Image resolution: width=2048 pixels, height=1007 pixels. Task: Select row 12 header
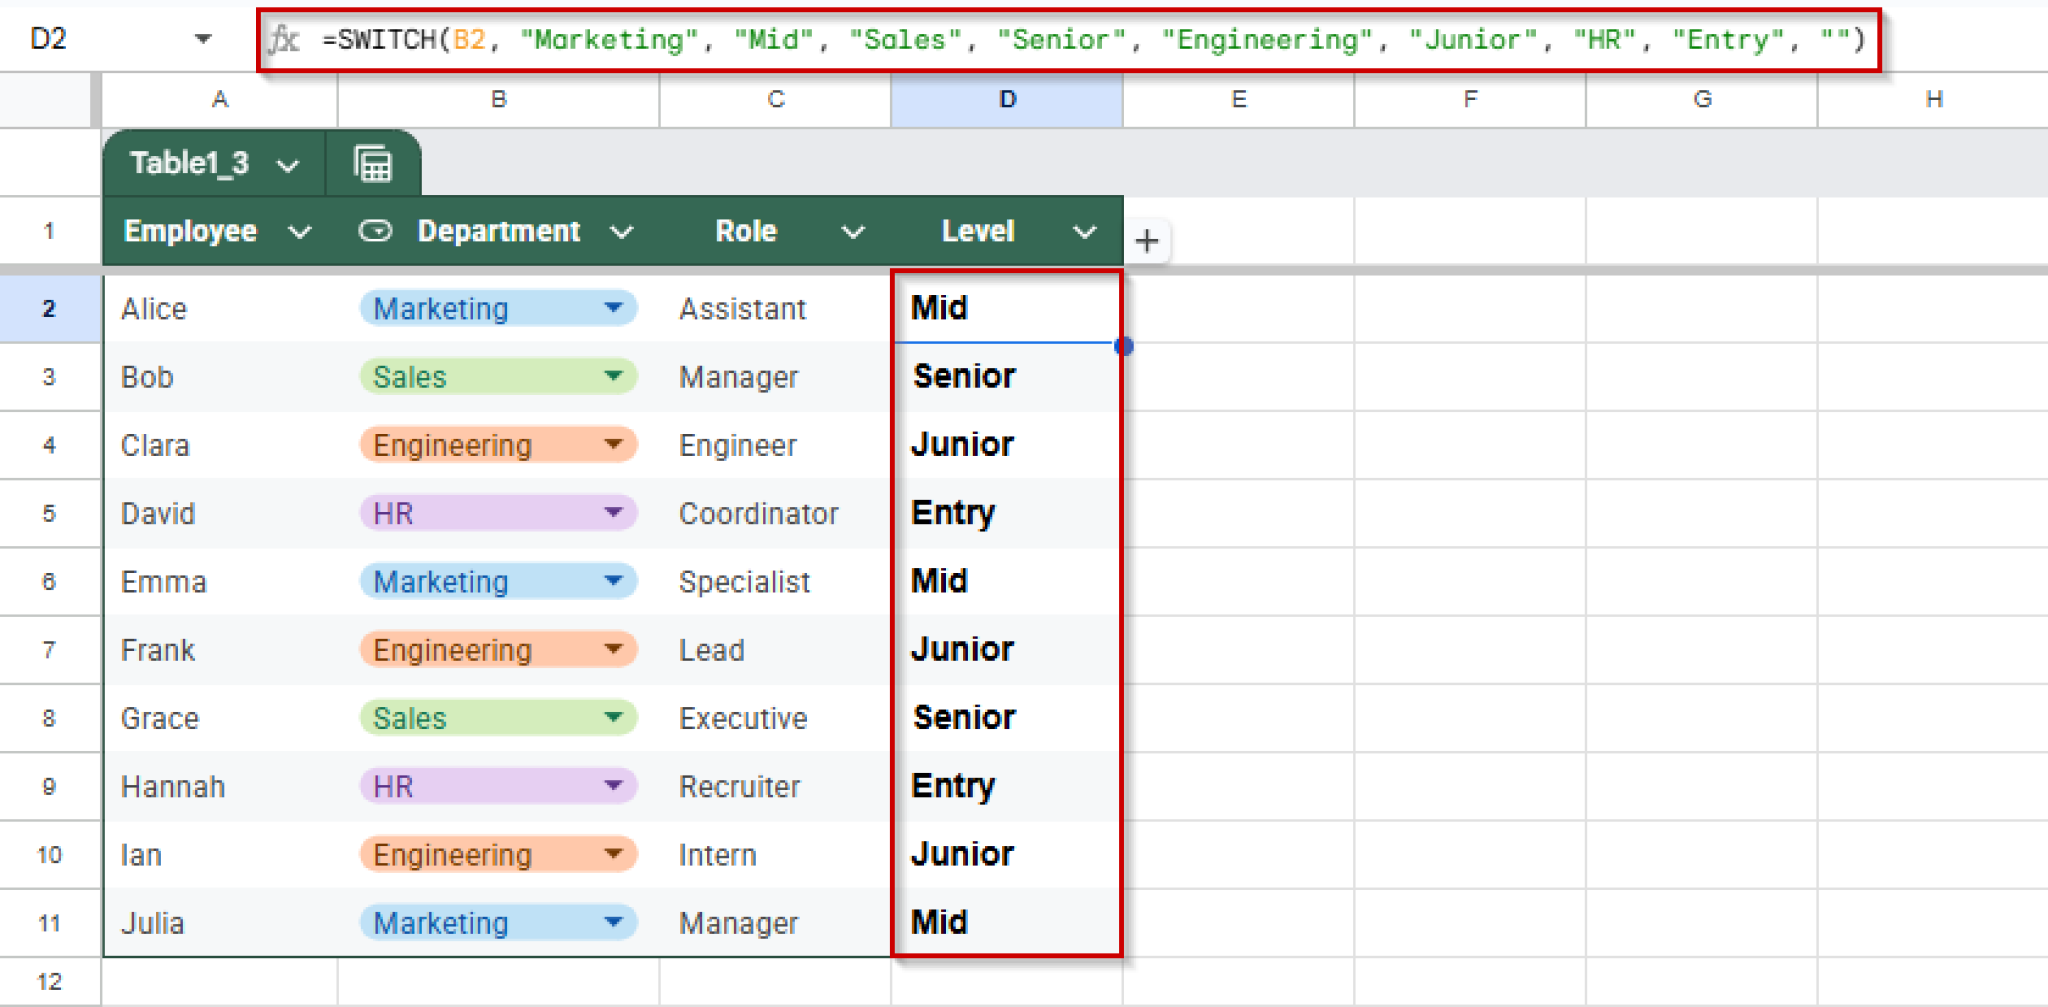49,979
